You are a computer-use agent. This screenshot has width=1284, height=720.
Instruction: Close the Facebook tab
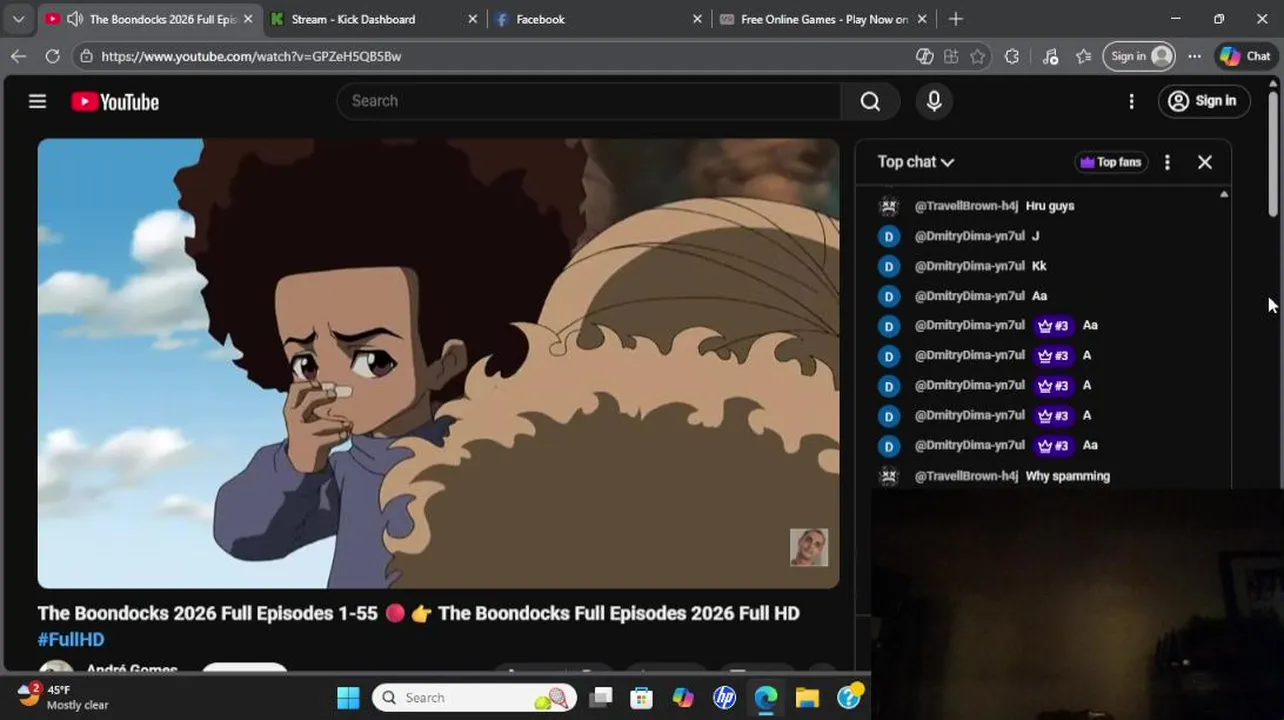coord(697,19)
